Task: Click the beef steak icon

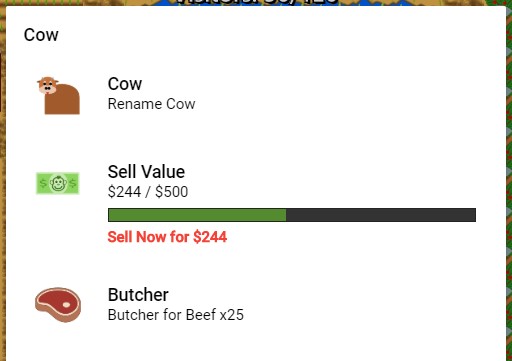Action: coord(58,305)
